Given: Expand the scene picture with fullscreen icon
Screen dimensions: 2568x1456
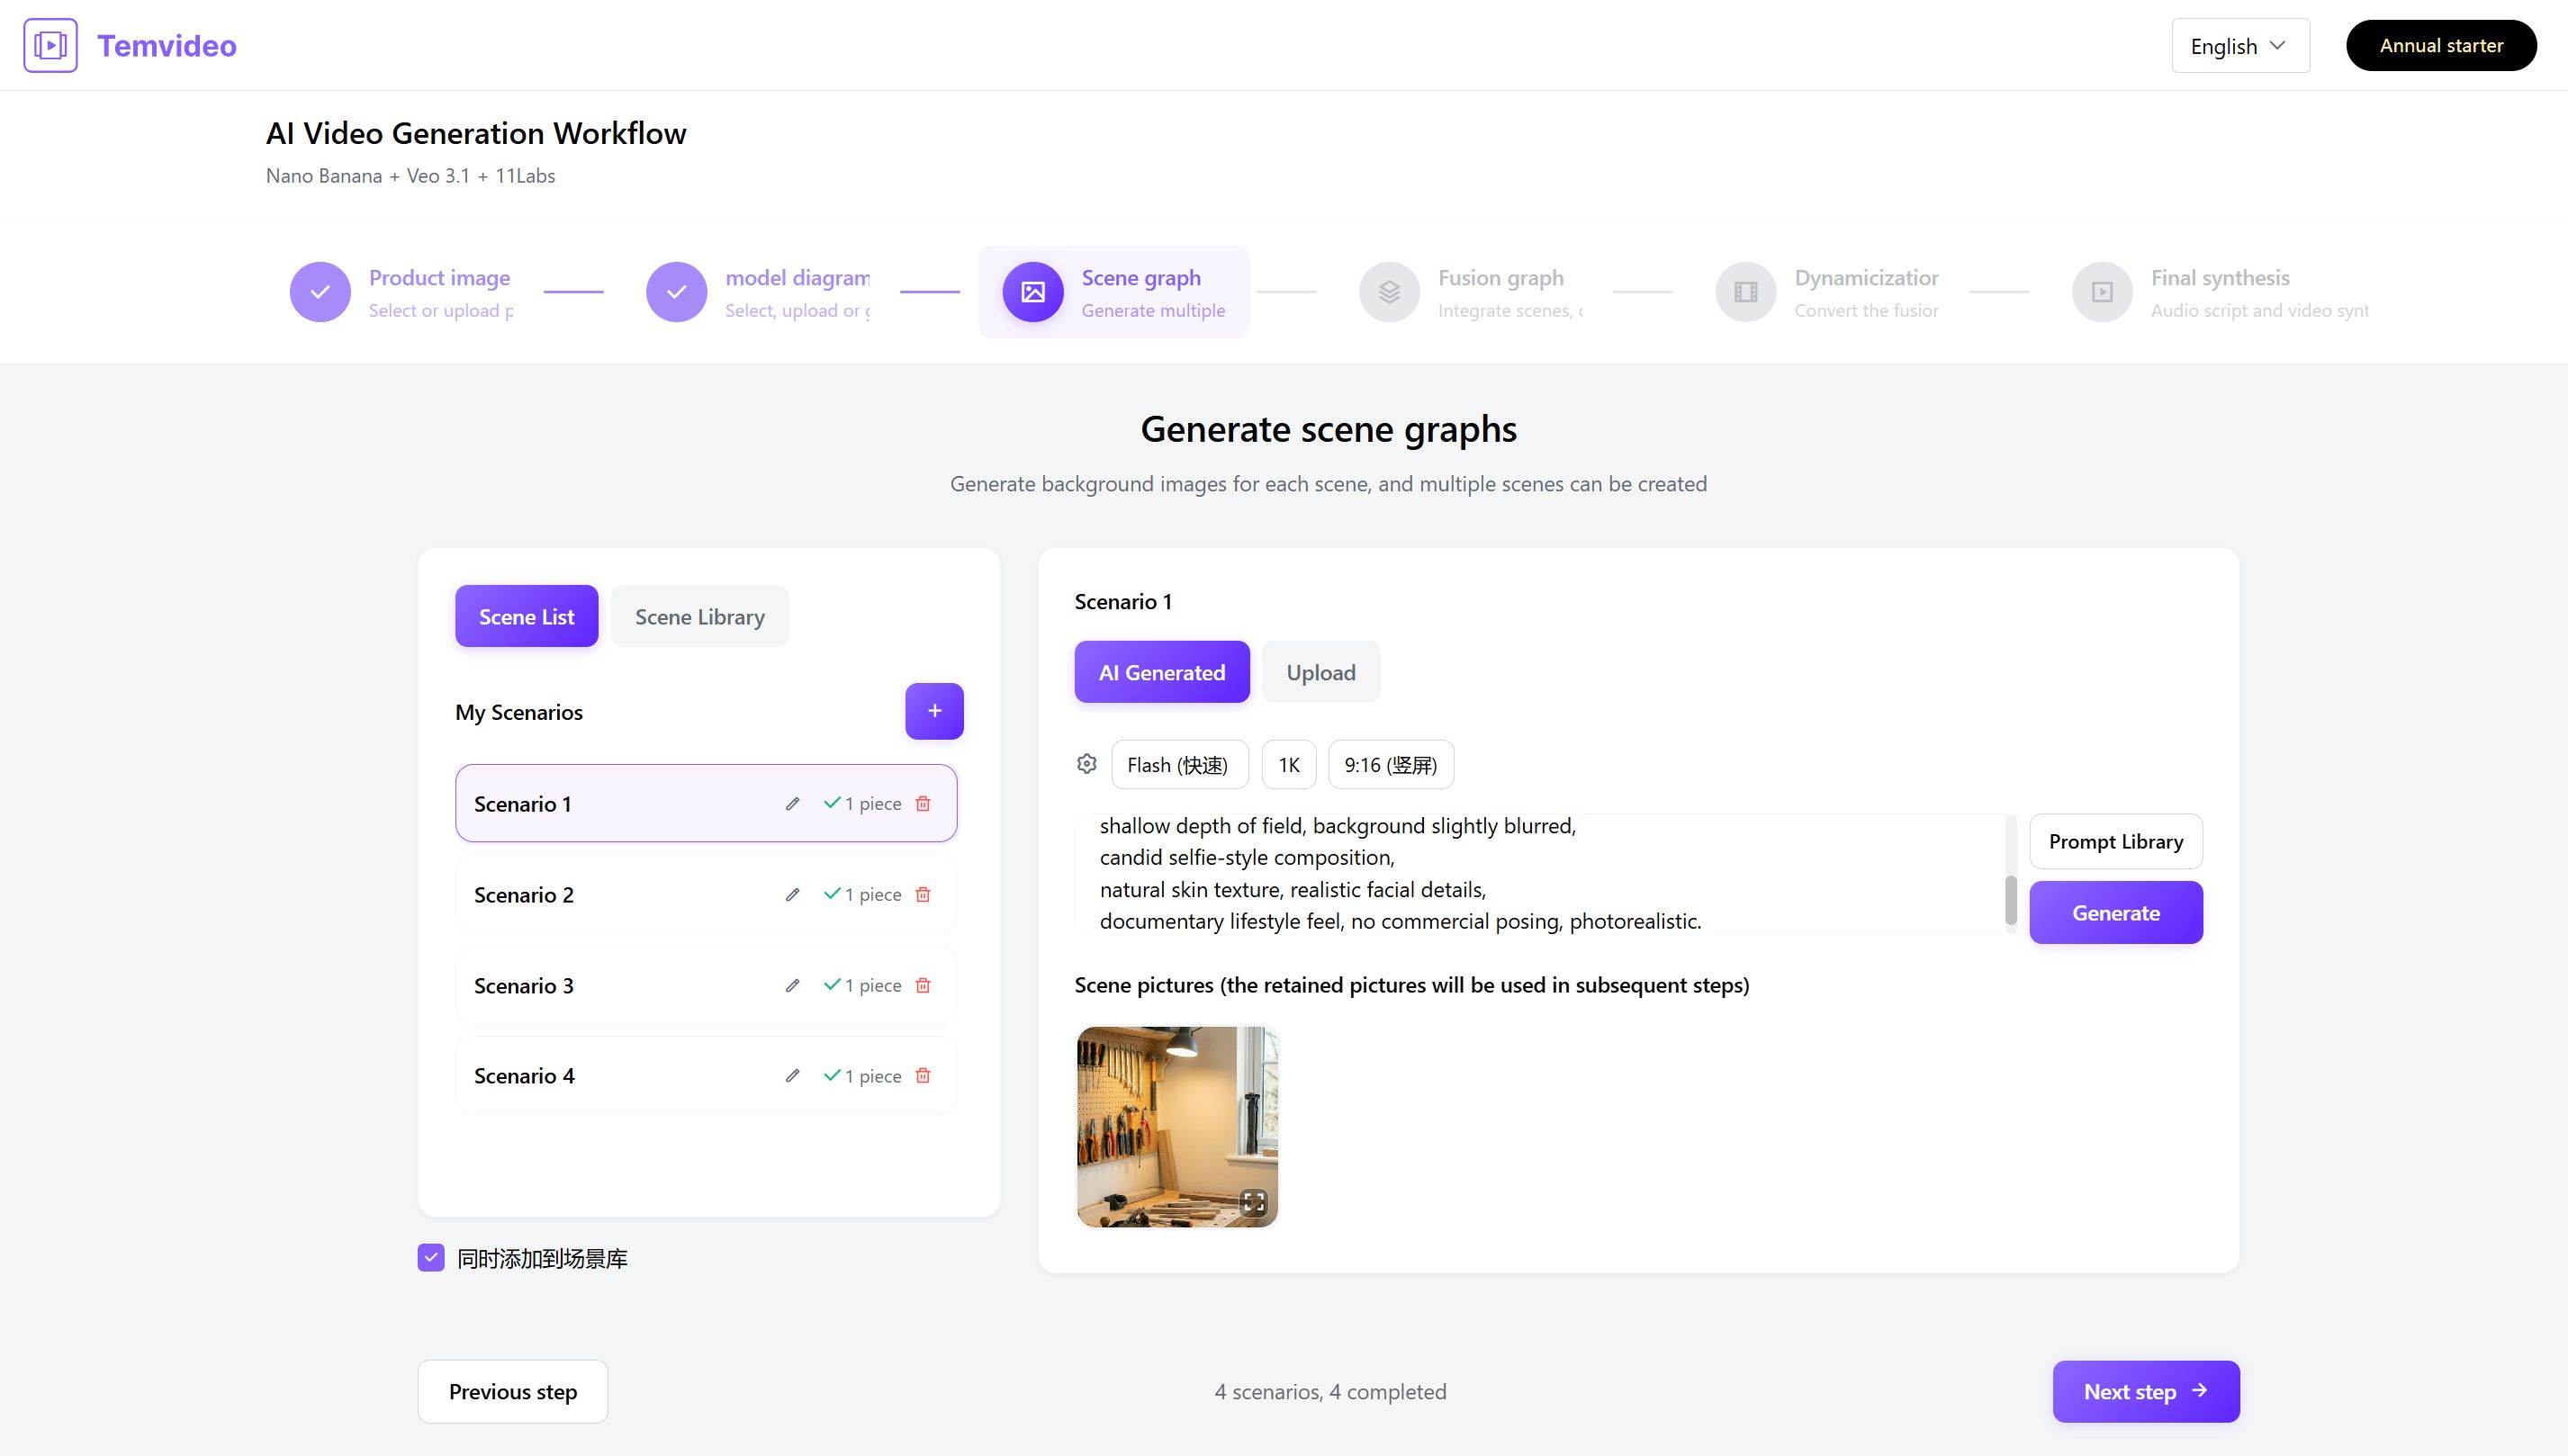Looking at the screenshot, I should (x=1253, y=1202).
